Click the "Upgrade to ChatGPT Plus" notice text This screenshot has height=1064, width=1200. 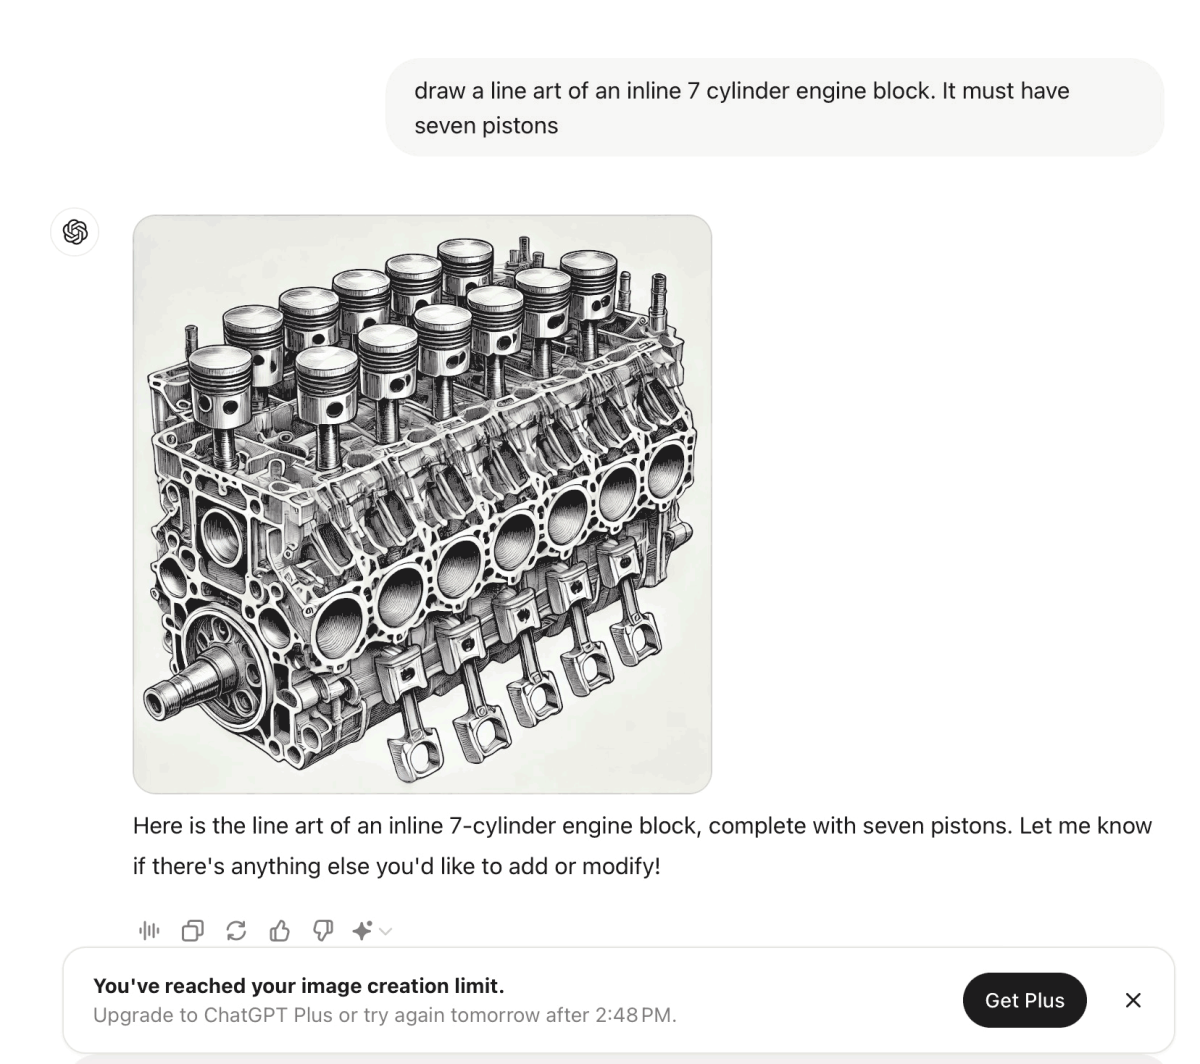212,1016
